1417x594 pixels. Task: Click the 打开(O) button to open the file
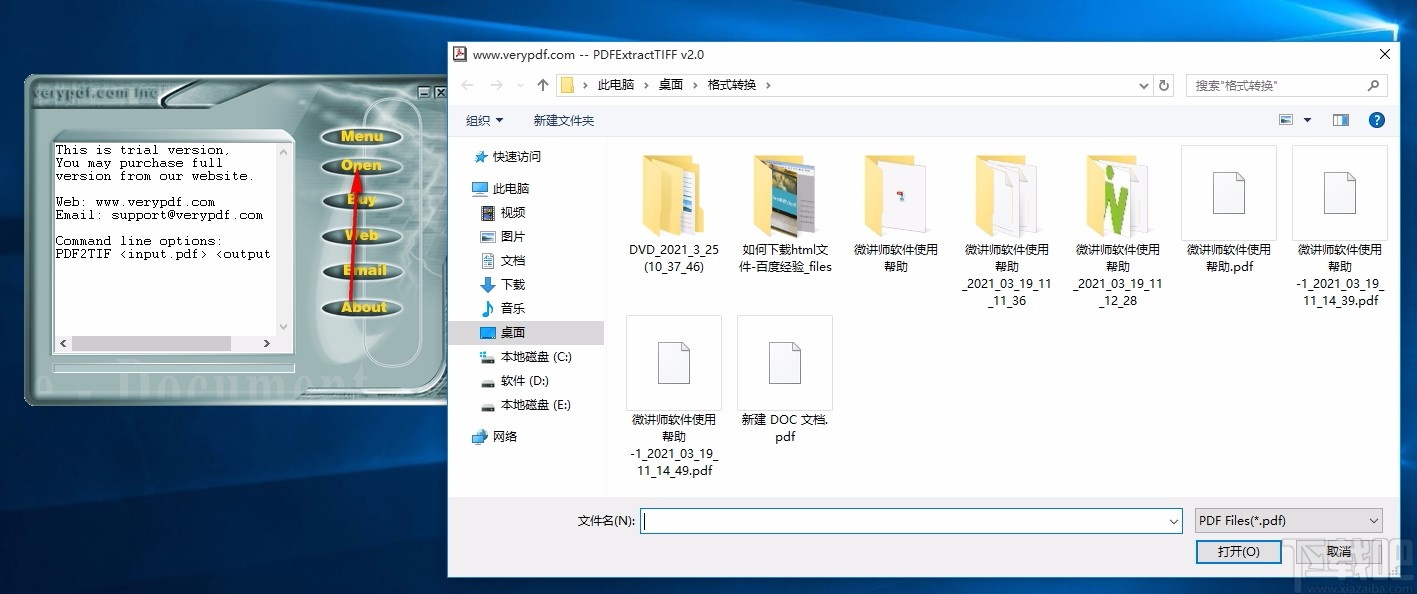(1238, 551)
